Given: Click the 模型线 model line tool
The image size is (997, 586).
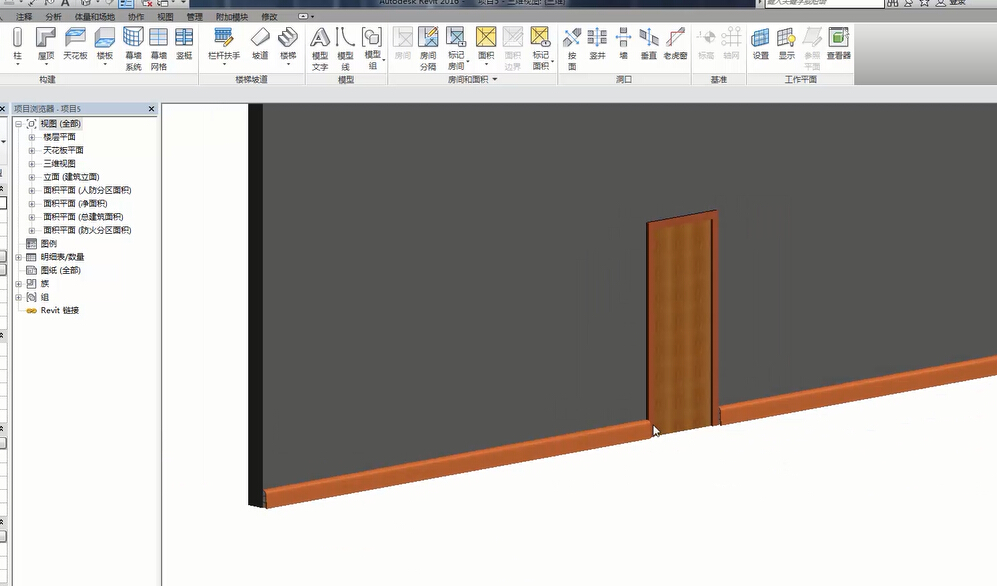Looking at the screenshot, I should click(345, 48).
